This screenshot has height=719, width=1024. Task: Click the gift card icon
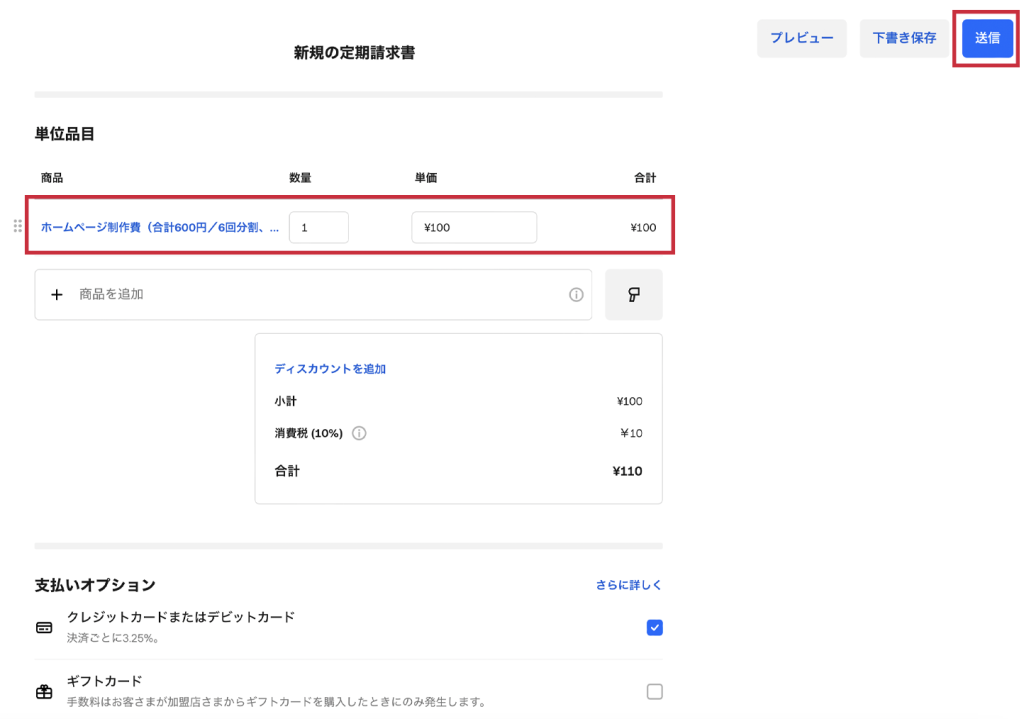click(x=44, y=691)
